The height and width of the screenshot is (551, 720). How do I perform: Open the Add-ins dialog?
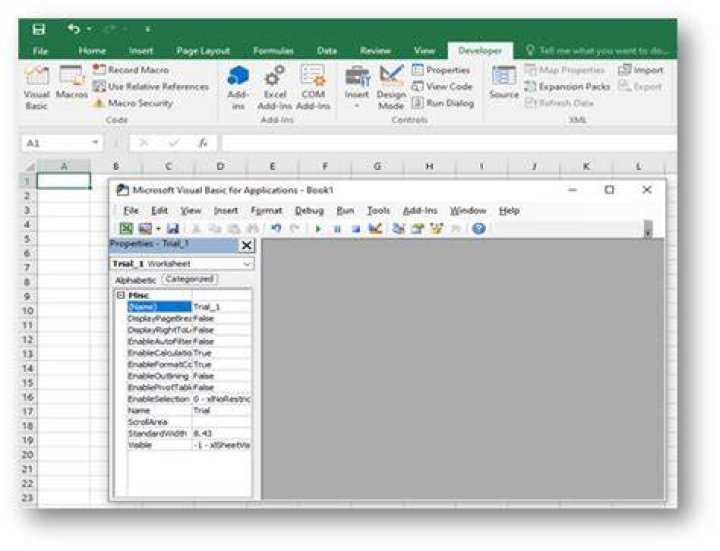[238, 87]
